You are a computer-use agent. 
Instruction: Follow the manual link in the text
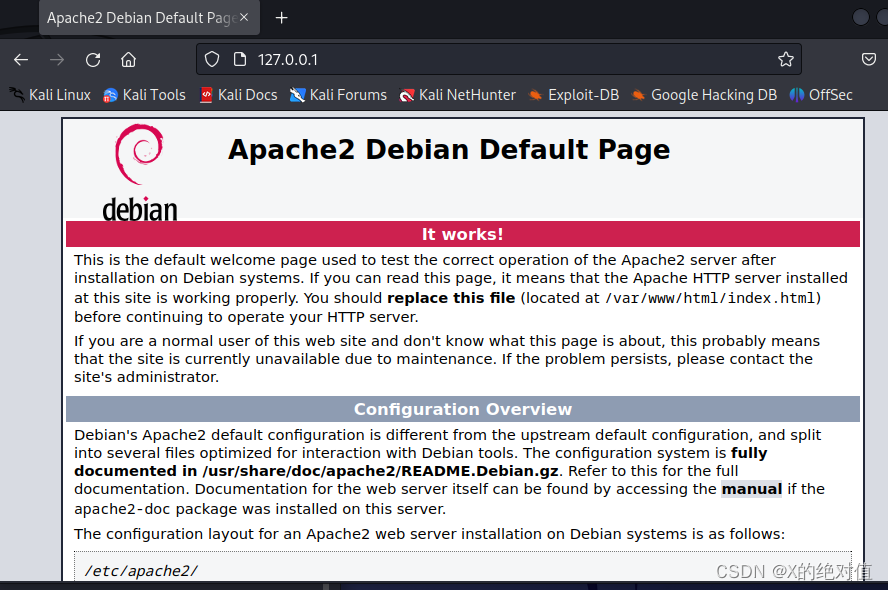[x=752, y=489]
